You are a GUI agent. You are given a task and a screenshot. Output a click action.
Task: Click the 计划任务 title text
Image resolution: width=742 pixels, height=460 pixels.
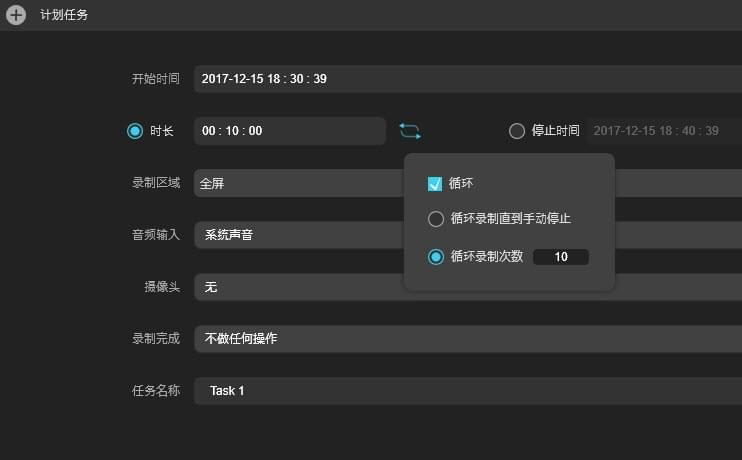(x=64, y=15)
